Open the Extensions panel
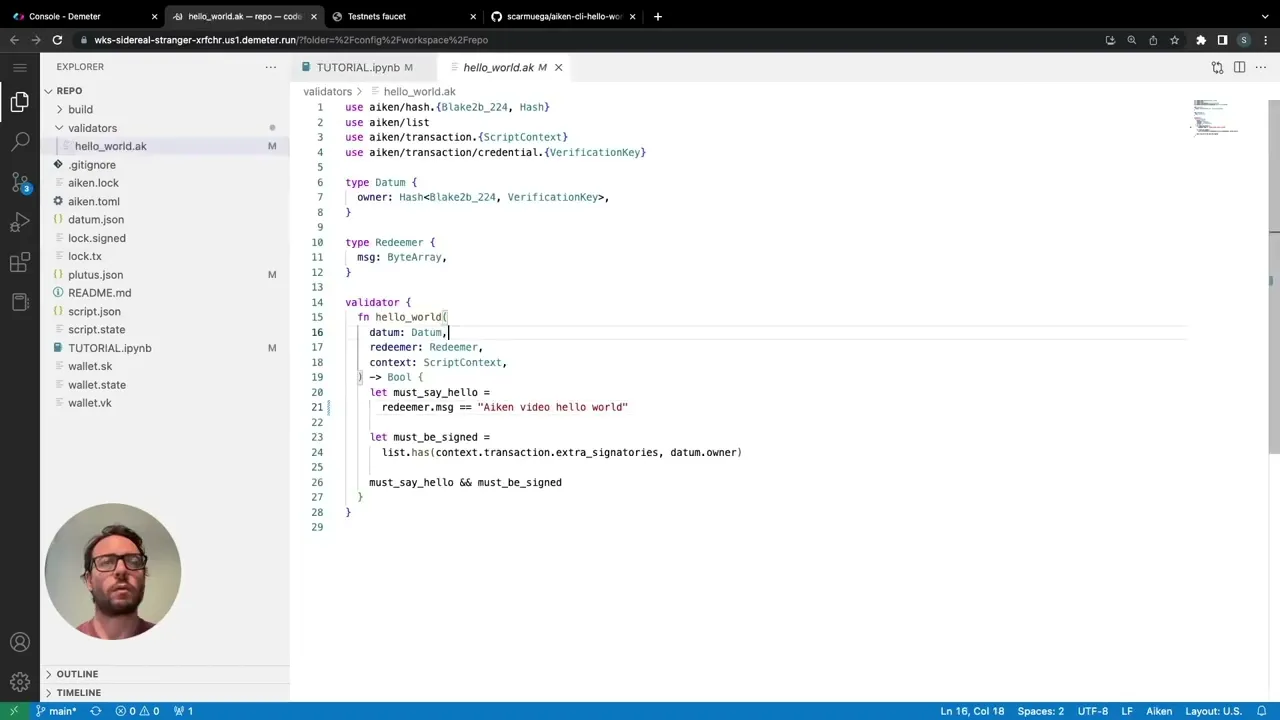1280x720 pixels. coord(20,262)
